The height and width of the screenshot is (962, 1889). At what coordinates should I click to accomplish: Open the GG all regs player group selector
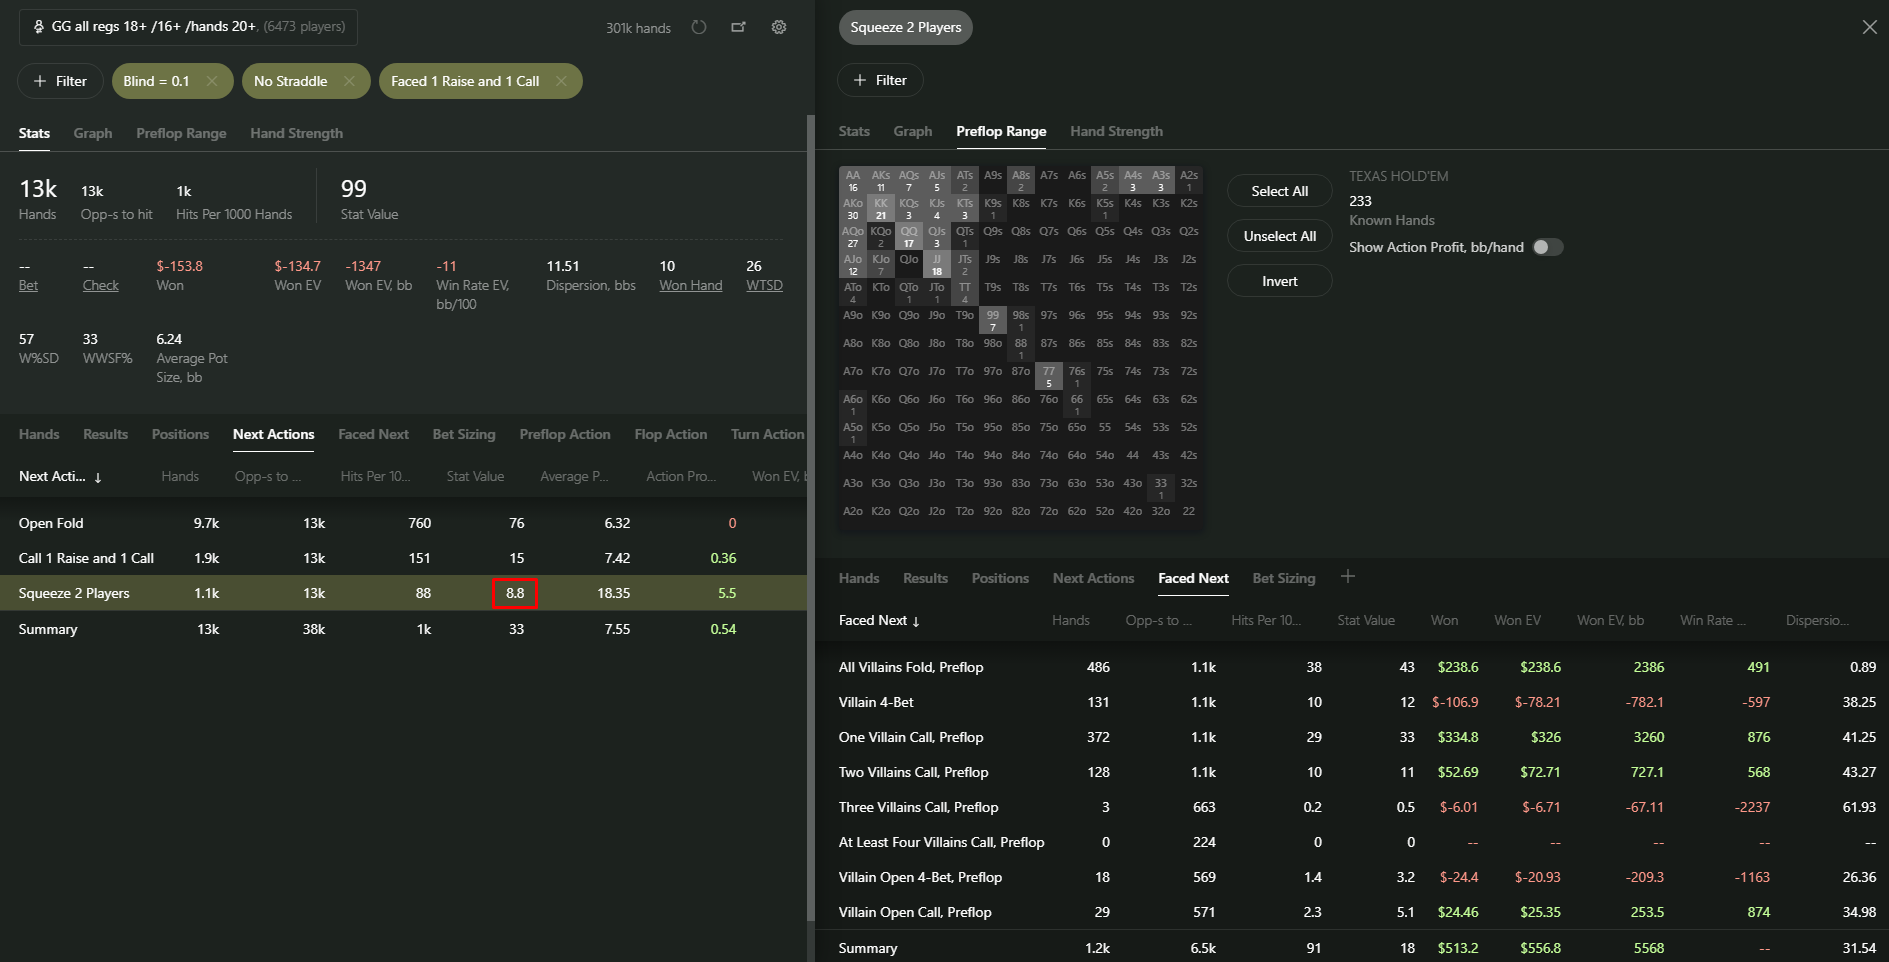(188, 27)
